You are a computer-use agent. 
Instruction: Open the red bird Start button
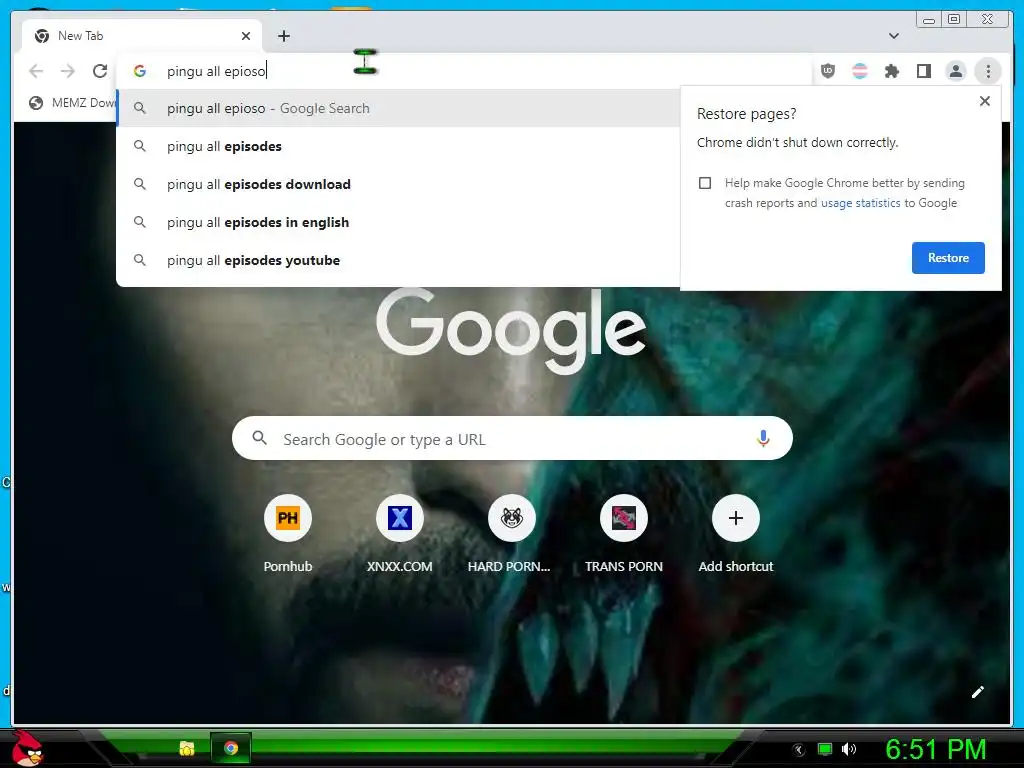27,748
